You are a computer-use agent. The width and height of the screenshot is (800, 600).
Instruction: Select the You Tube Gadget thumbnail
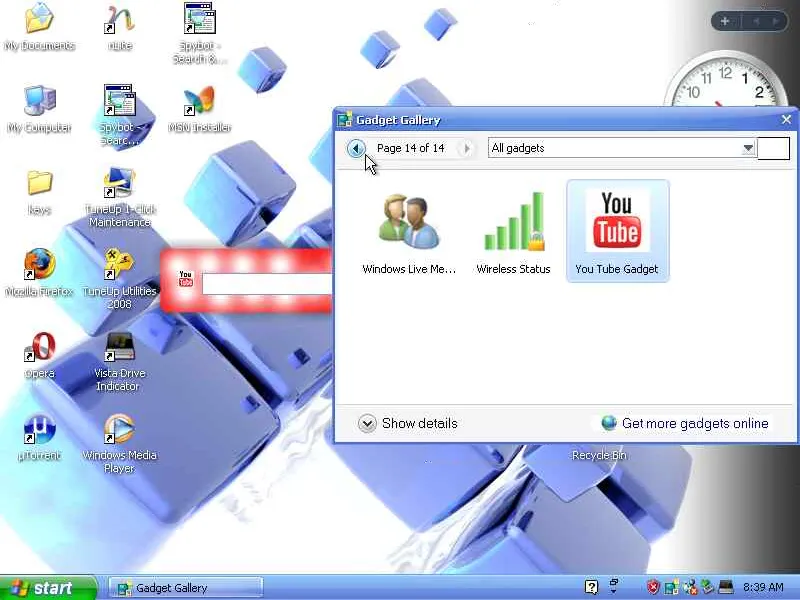tap(617, 231)
